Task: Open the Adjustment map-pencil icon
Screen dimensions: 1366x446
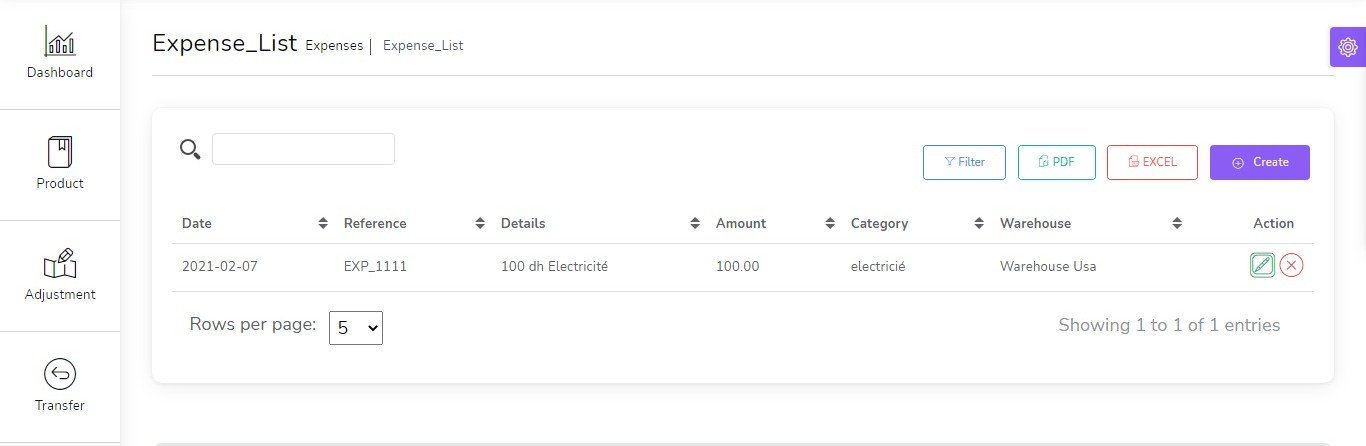Action: (60, 263)
